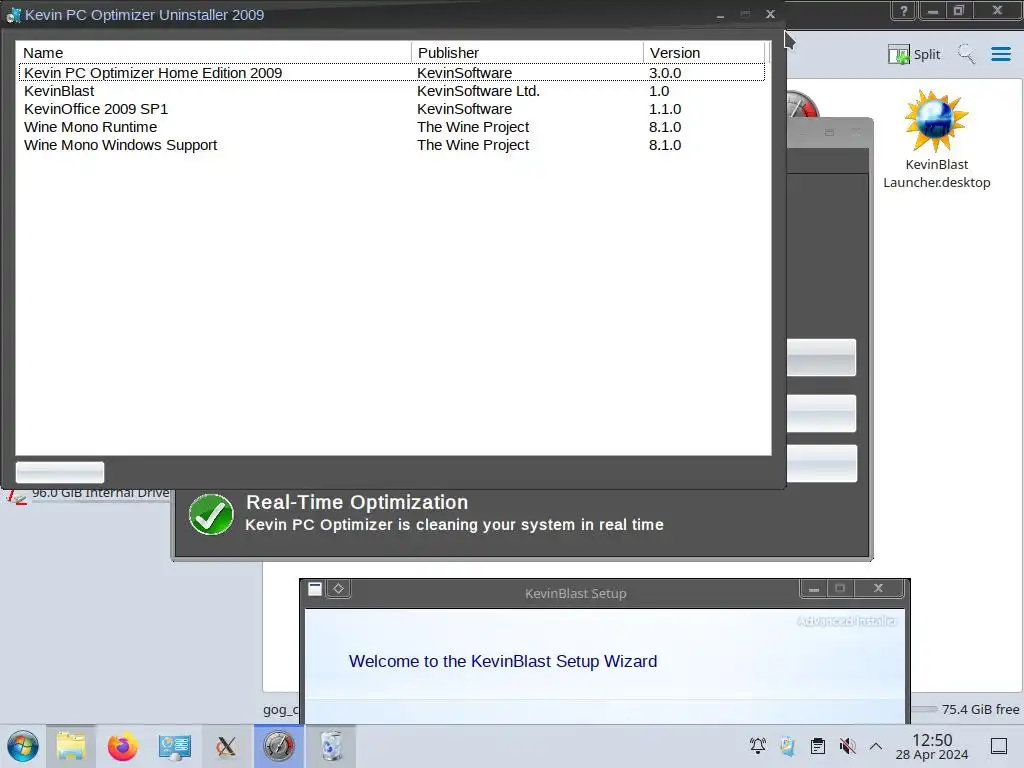Viewport: 1024px width, 768px height.
Task: Open the file manager hamburger menu
Action: 1000,54
